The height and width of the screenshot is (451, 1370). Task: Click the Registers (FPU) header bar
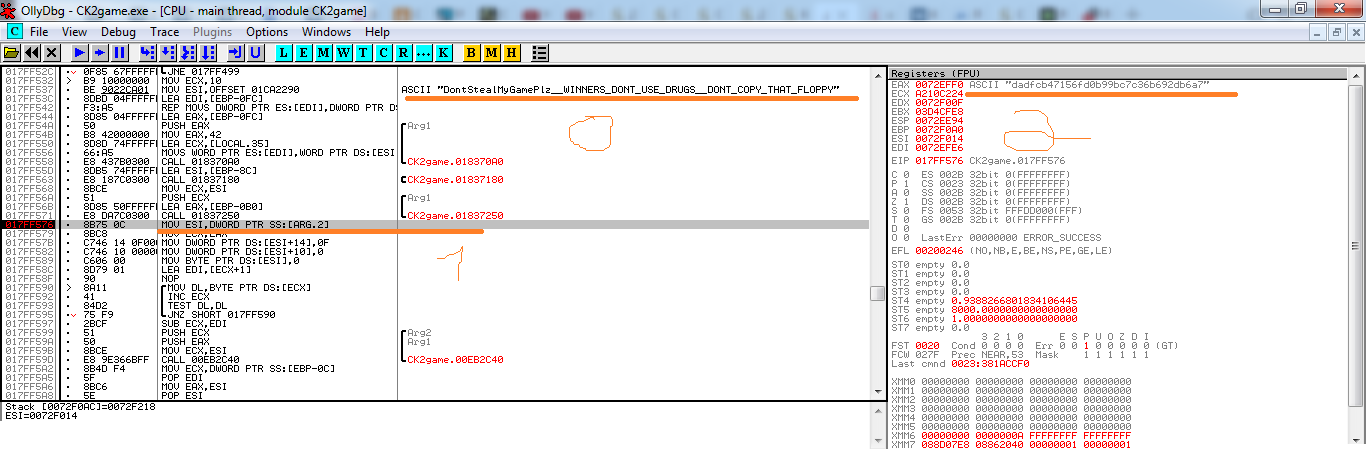1120,74
